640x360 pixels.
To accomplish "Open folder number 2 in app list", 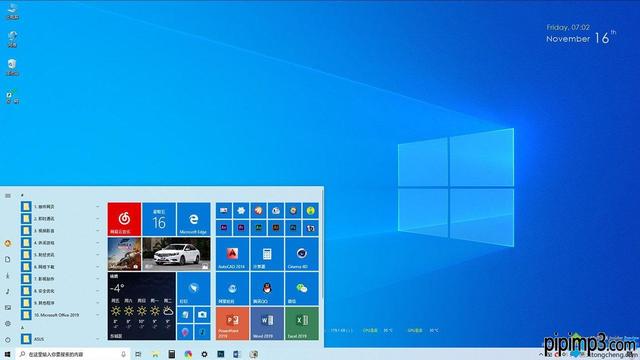I will [x=60, y=219].
